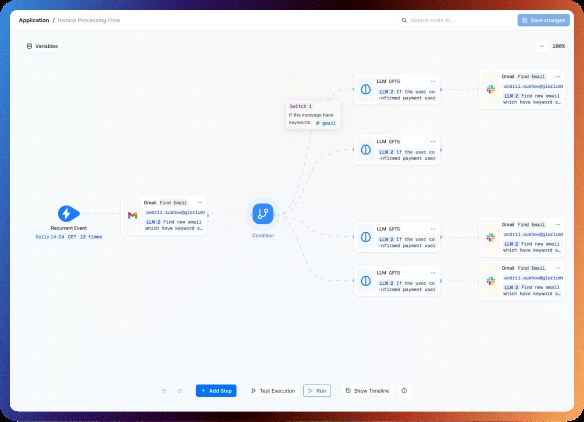584x422 pixels.
Task: Click the Slack logo on the bottom right-side node
Action: 491,281
